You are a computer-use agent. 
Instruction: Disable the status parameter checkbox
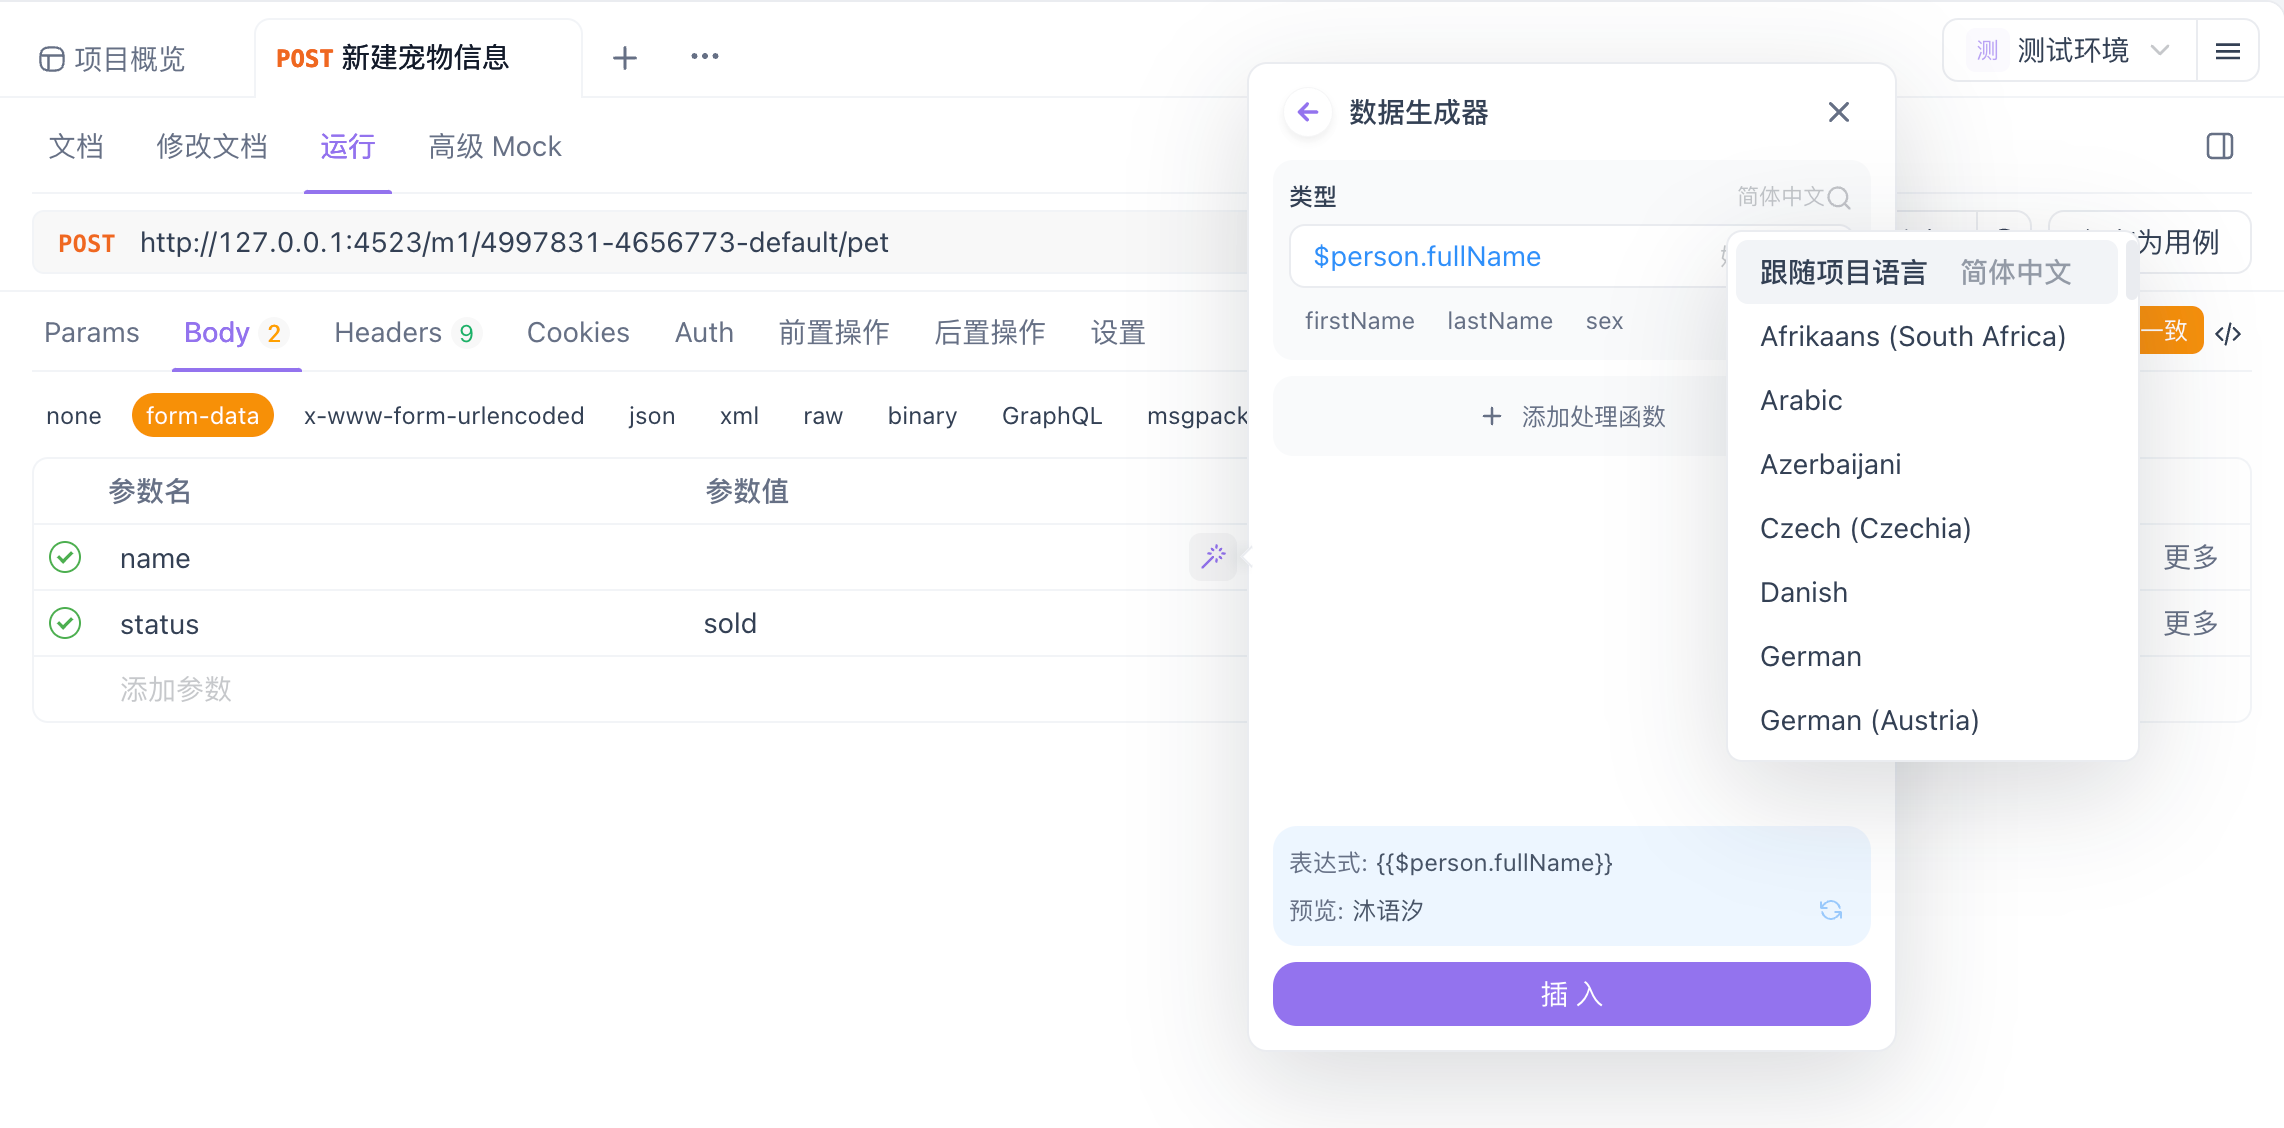(x=64, y=623)
